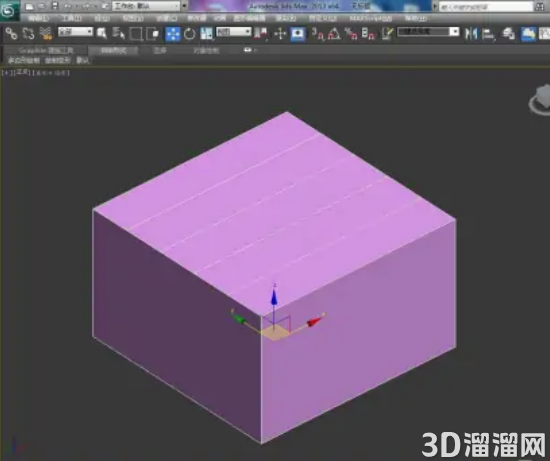Open the named selection sets dropdown
The image size is (550, 461).
tap(428, 32)
